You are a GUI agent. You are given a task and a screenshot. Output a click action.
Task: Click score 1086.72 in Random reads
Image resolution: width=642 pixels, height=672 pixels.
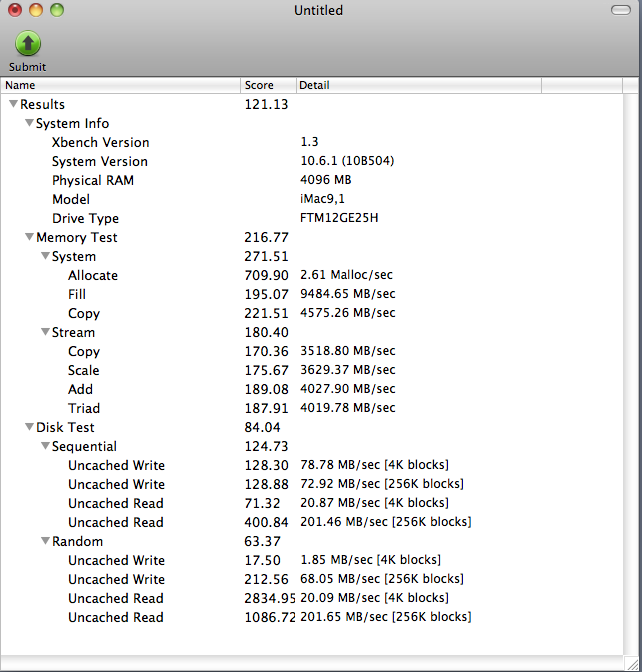click(270, 617)
